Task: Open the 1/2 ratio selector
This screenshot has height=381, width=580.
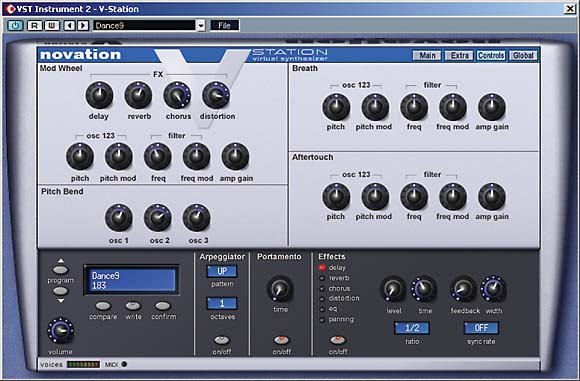Action: click(412, 328)
